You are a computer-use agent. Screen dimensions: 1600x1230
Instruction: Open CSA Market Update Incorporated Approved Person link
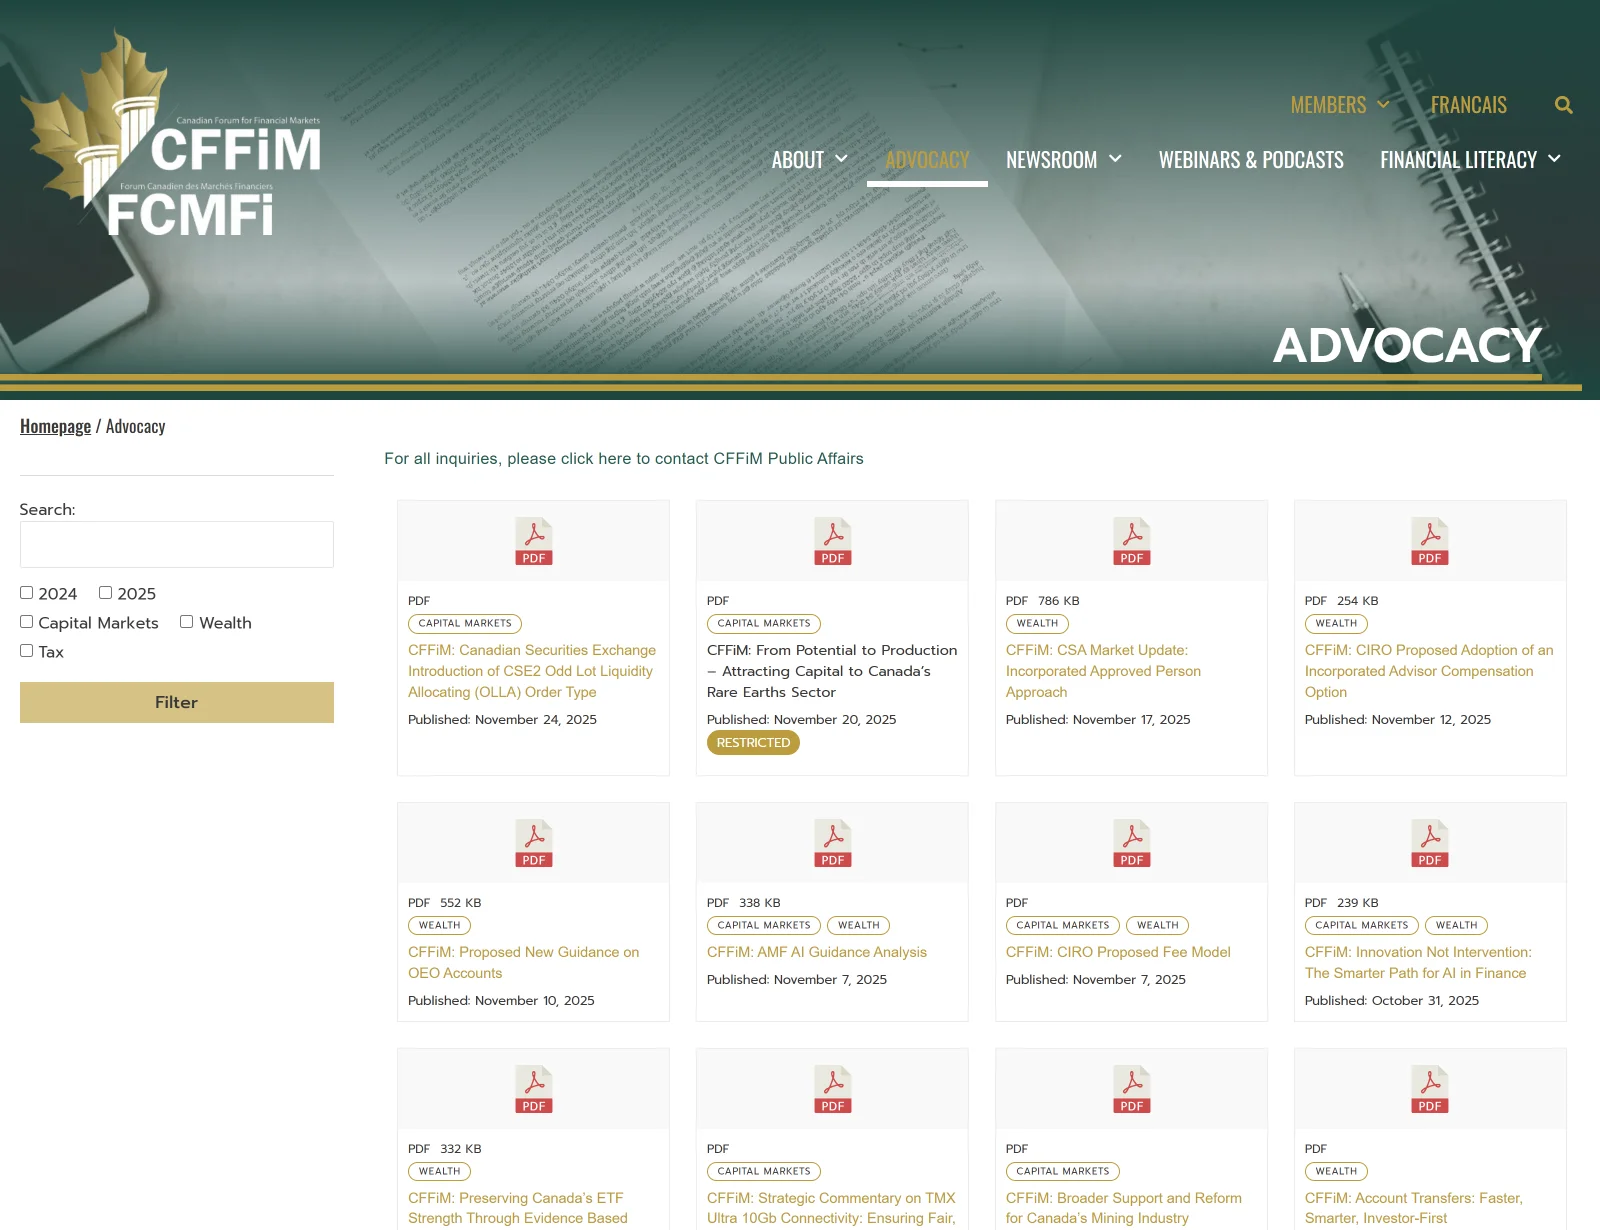[x=1103, y=671]
